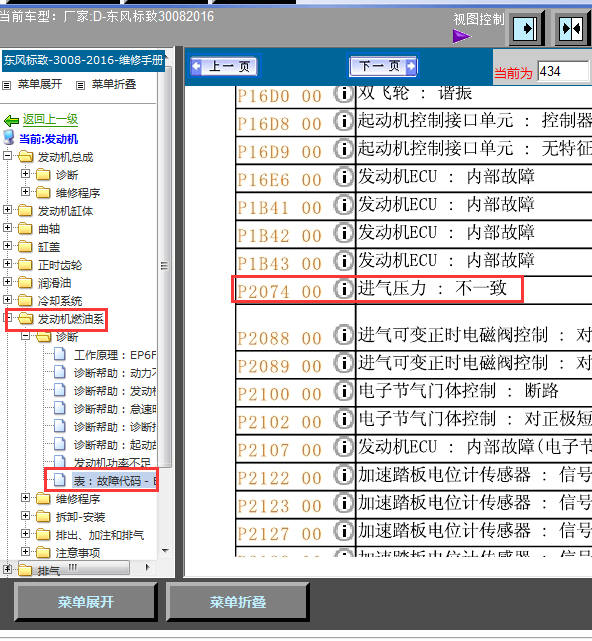Open 诊断帮助：怠速 document
Screen dimensions: 592x641
[x=115, y=409]
